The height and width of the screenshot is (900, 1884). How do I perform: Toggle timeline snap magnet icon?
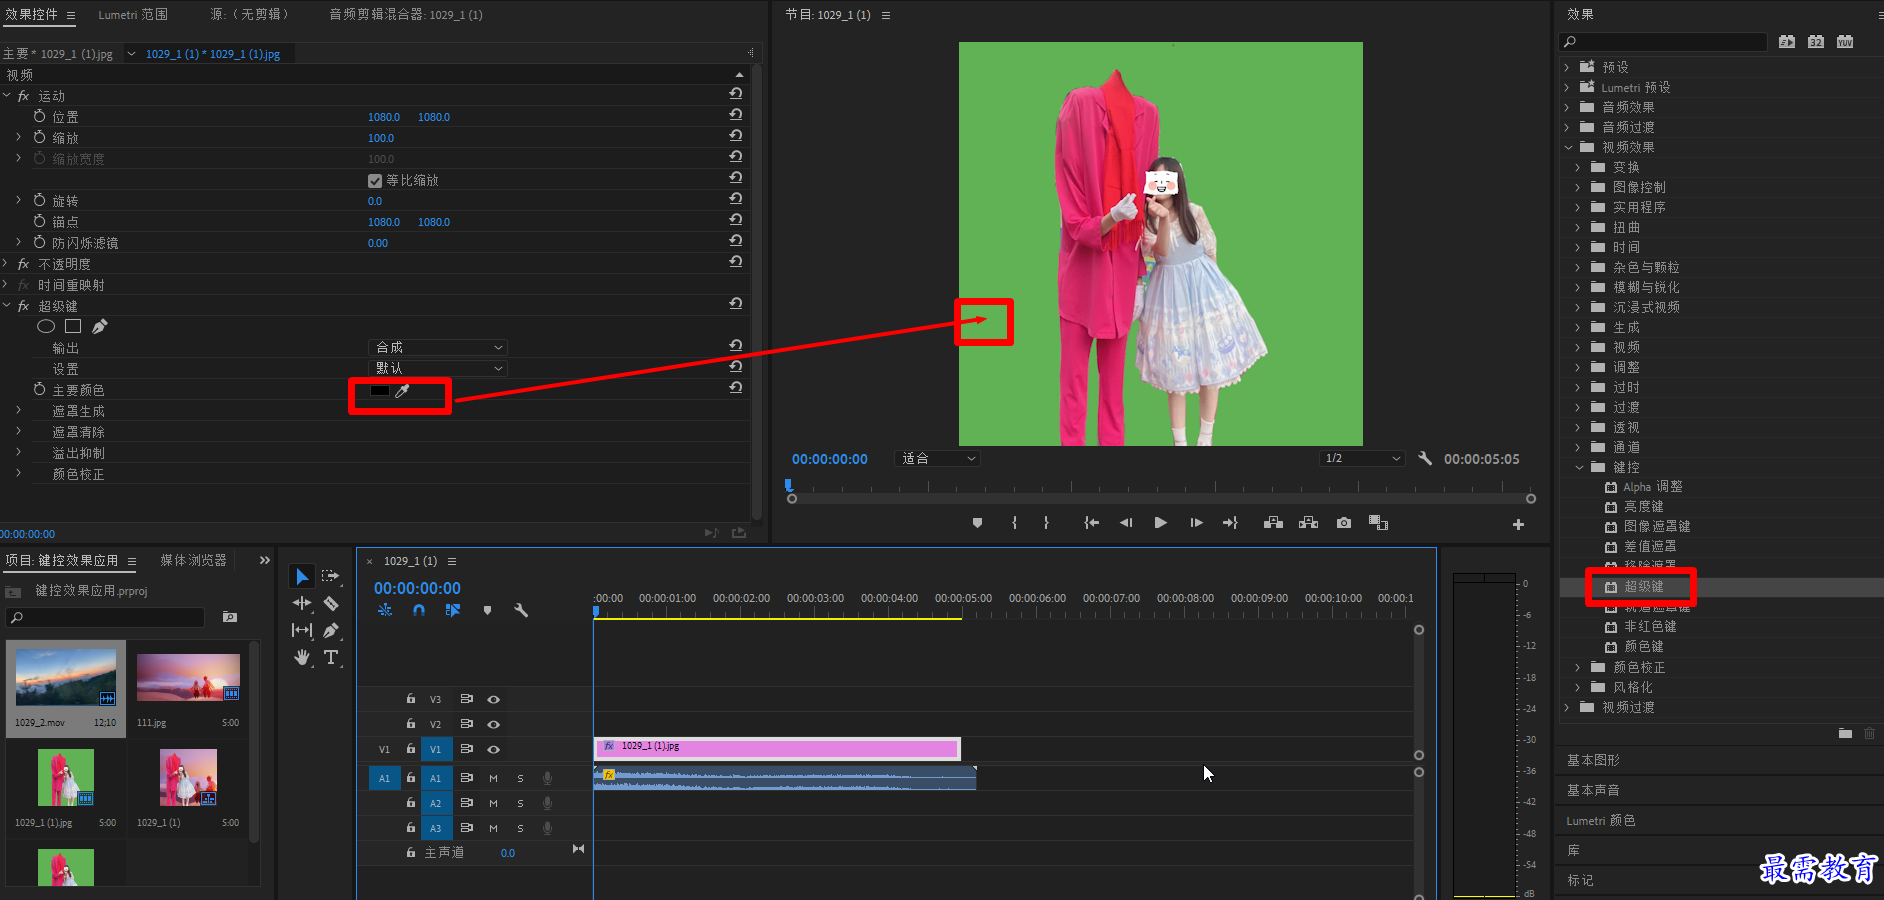[419, 610]
